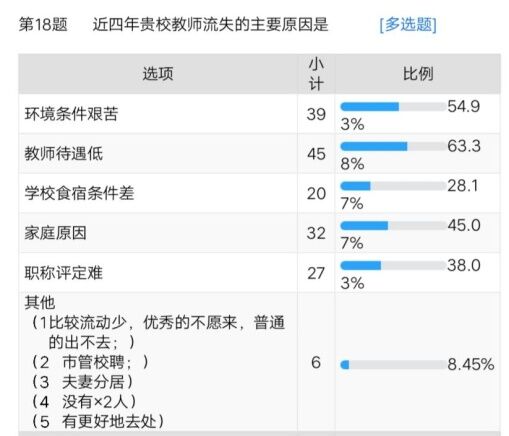This screenshot has width=509, height=436.
Task: Click the 职称评定难 option label
Action: click(64, 273)
